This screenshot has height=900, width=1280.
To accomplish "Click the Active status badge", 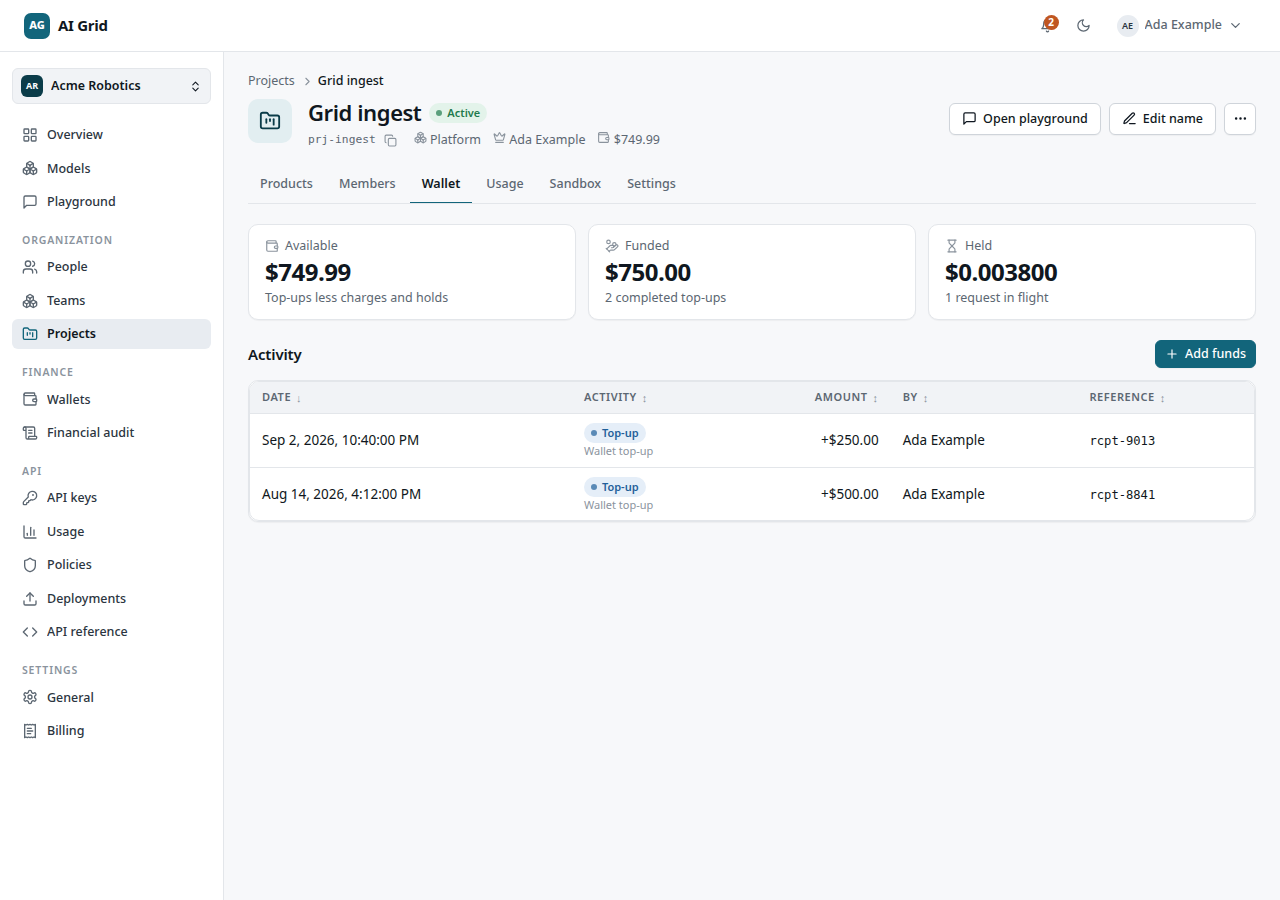I will tap(458, 114).
